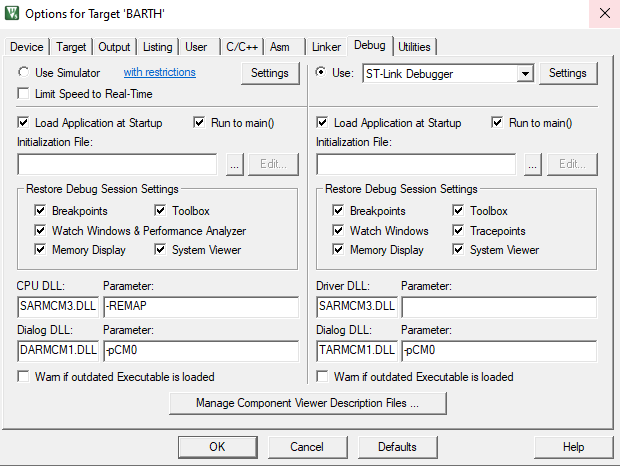This screenshot has height=467, width=620.
Task: Click debugger Initialization File input field
Action: tap(416, 164)
